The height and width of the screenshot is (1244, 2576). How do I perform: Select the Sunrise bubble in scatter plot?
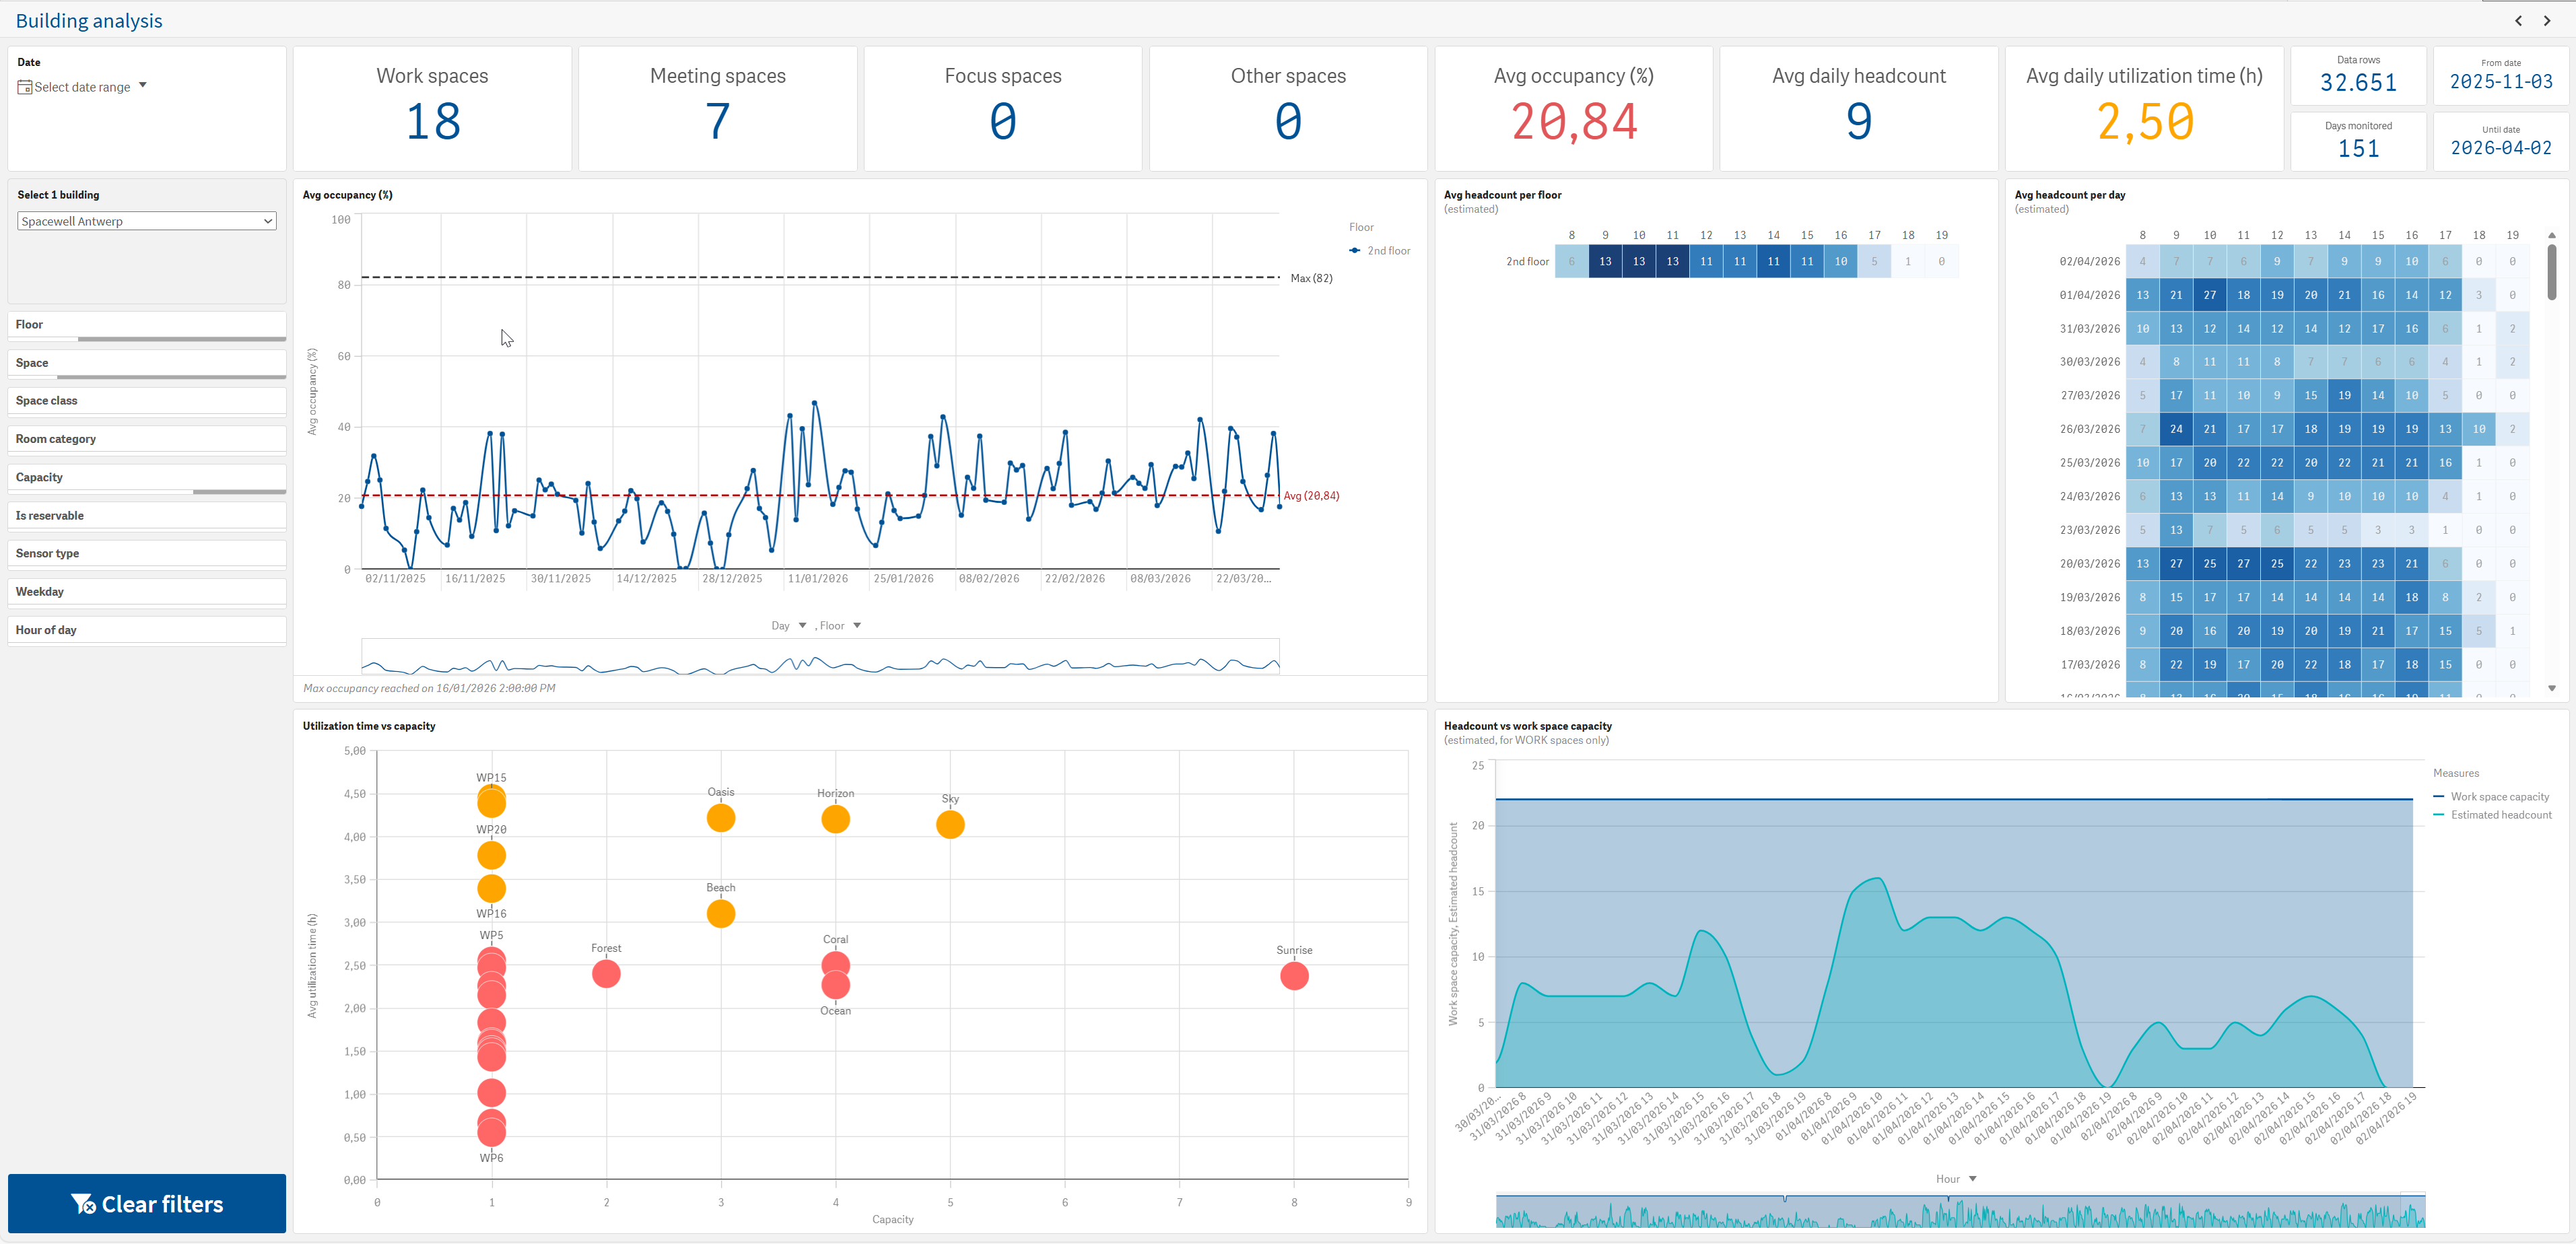[x=1294, y=976]
